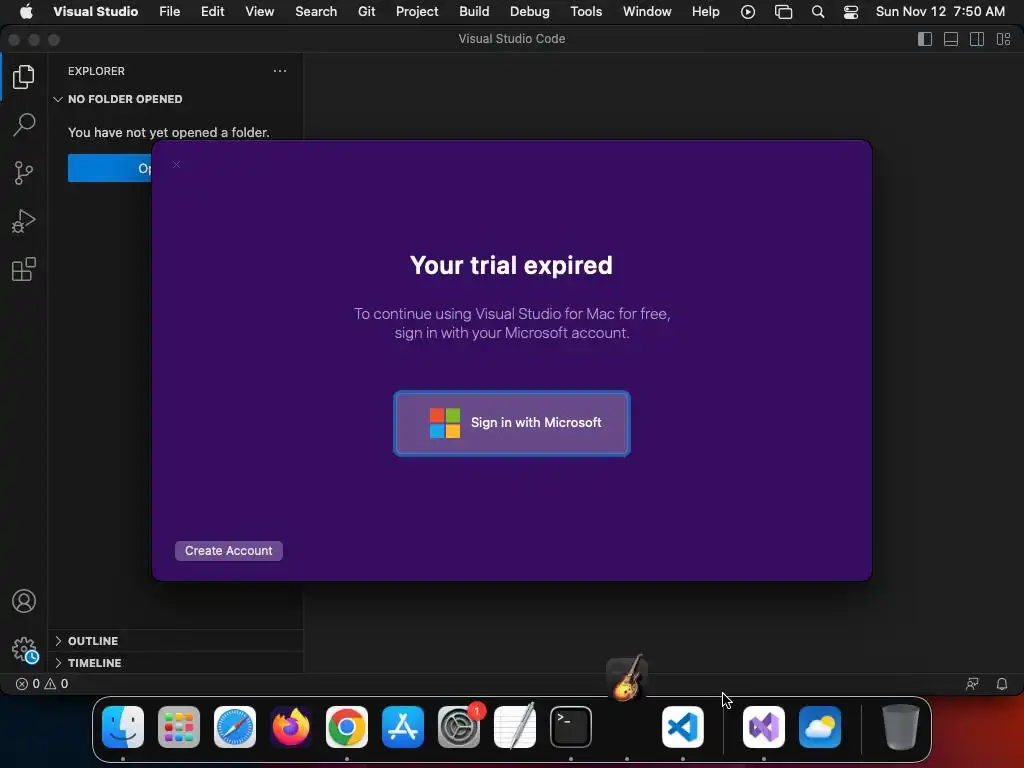
Task: Open App Store from the Dock
Action: click(x=403, y=727)
